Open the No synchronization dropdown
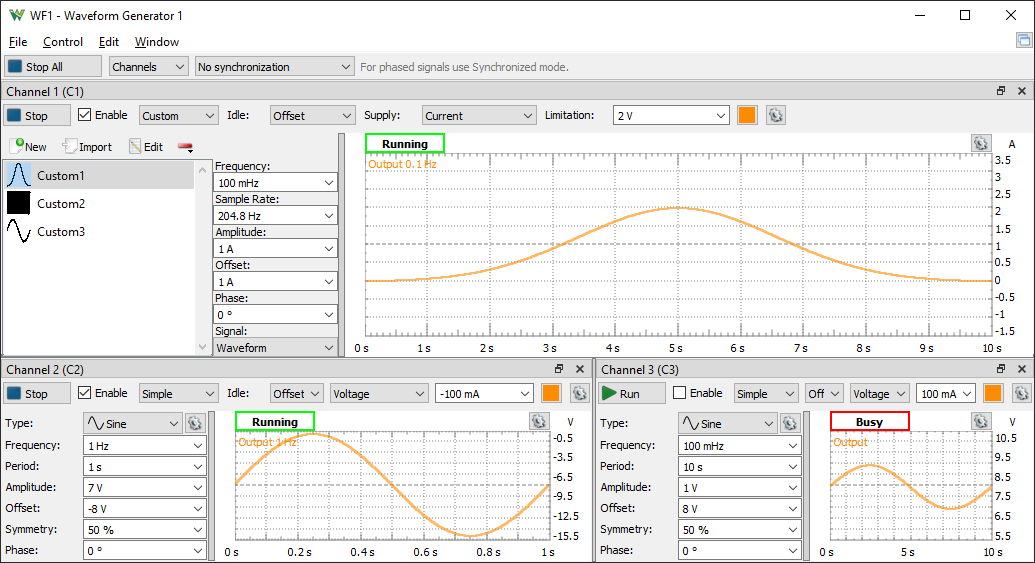 tap(275, 67)
